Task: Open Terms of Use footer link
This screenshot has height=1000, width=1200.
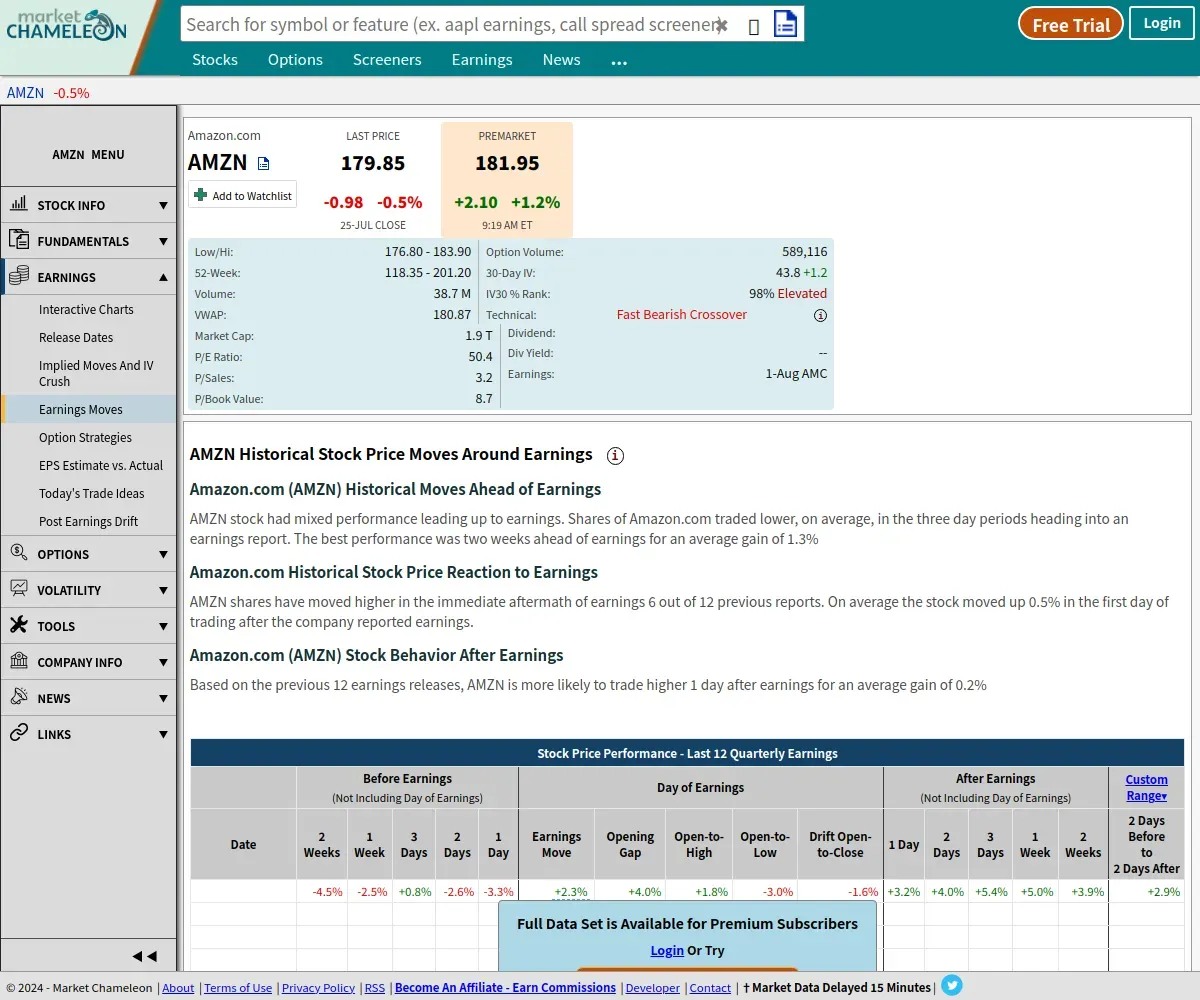Action: pos(238,988)
